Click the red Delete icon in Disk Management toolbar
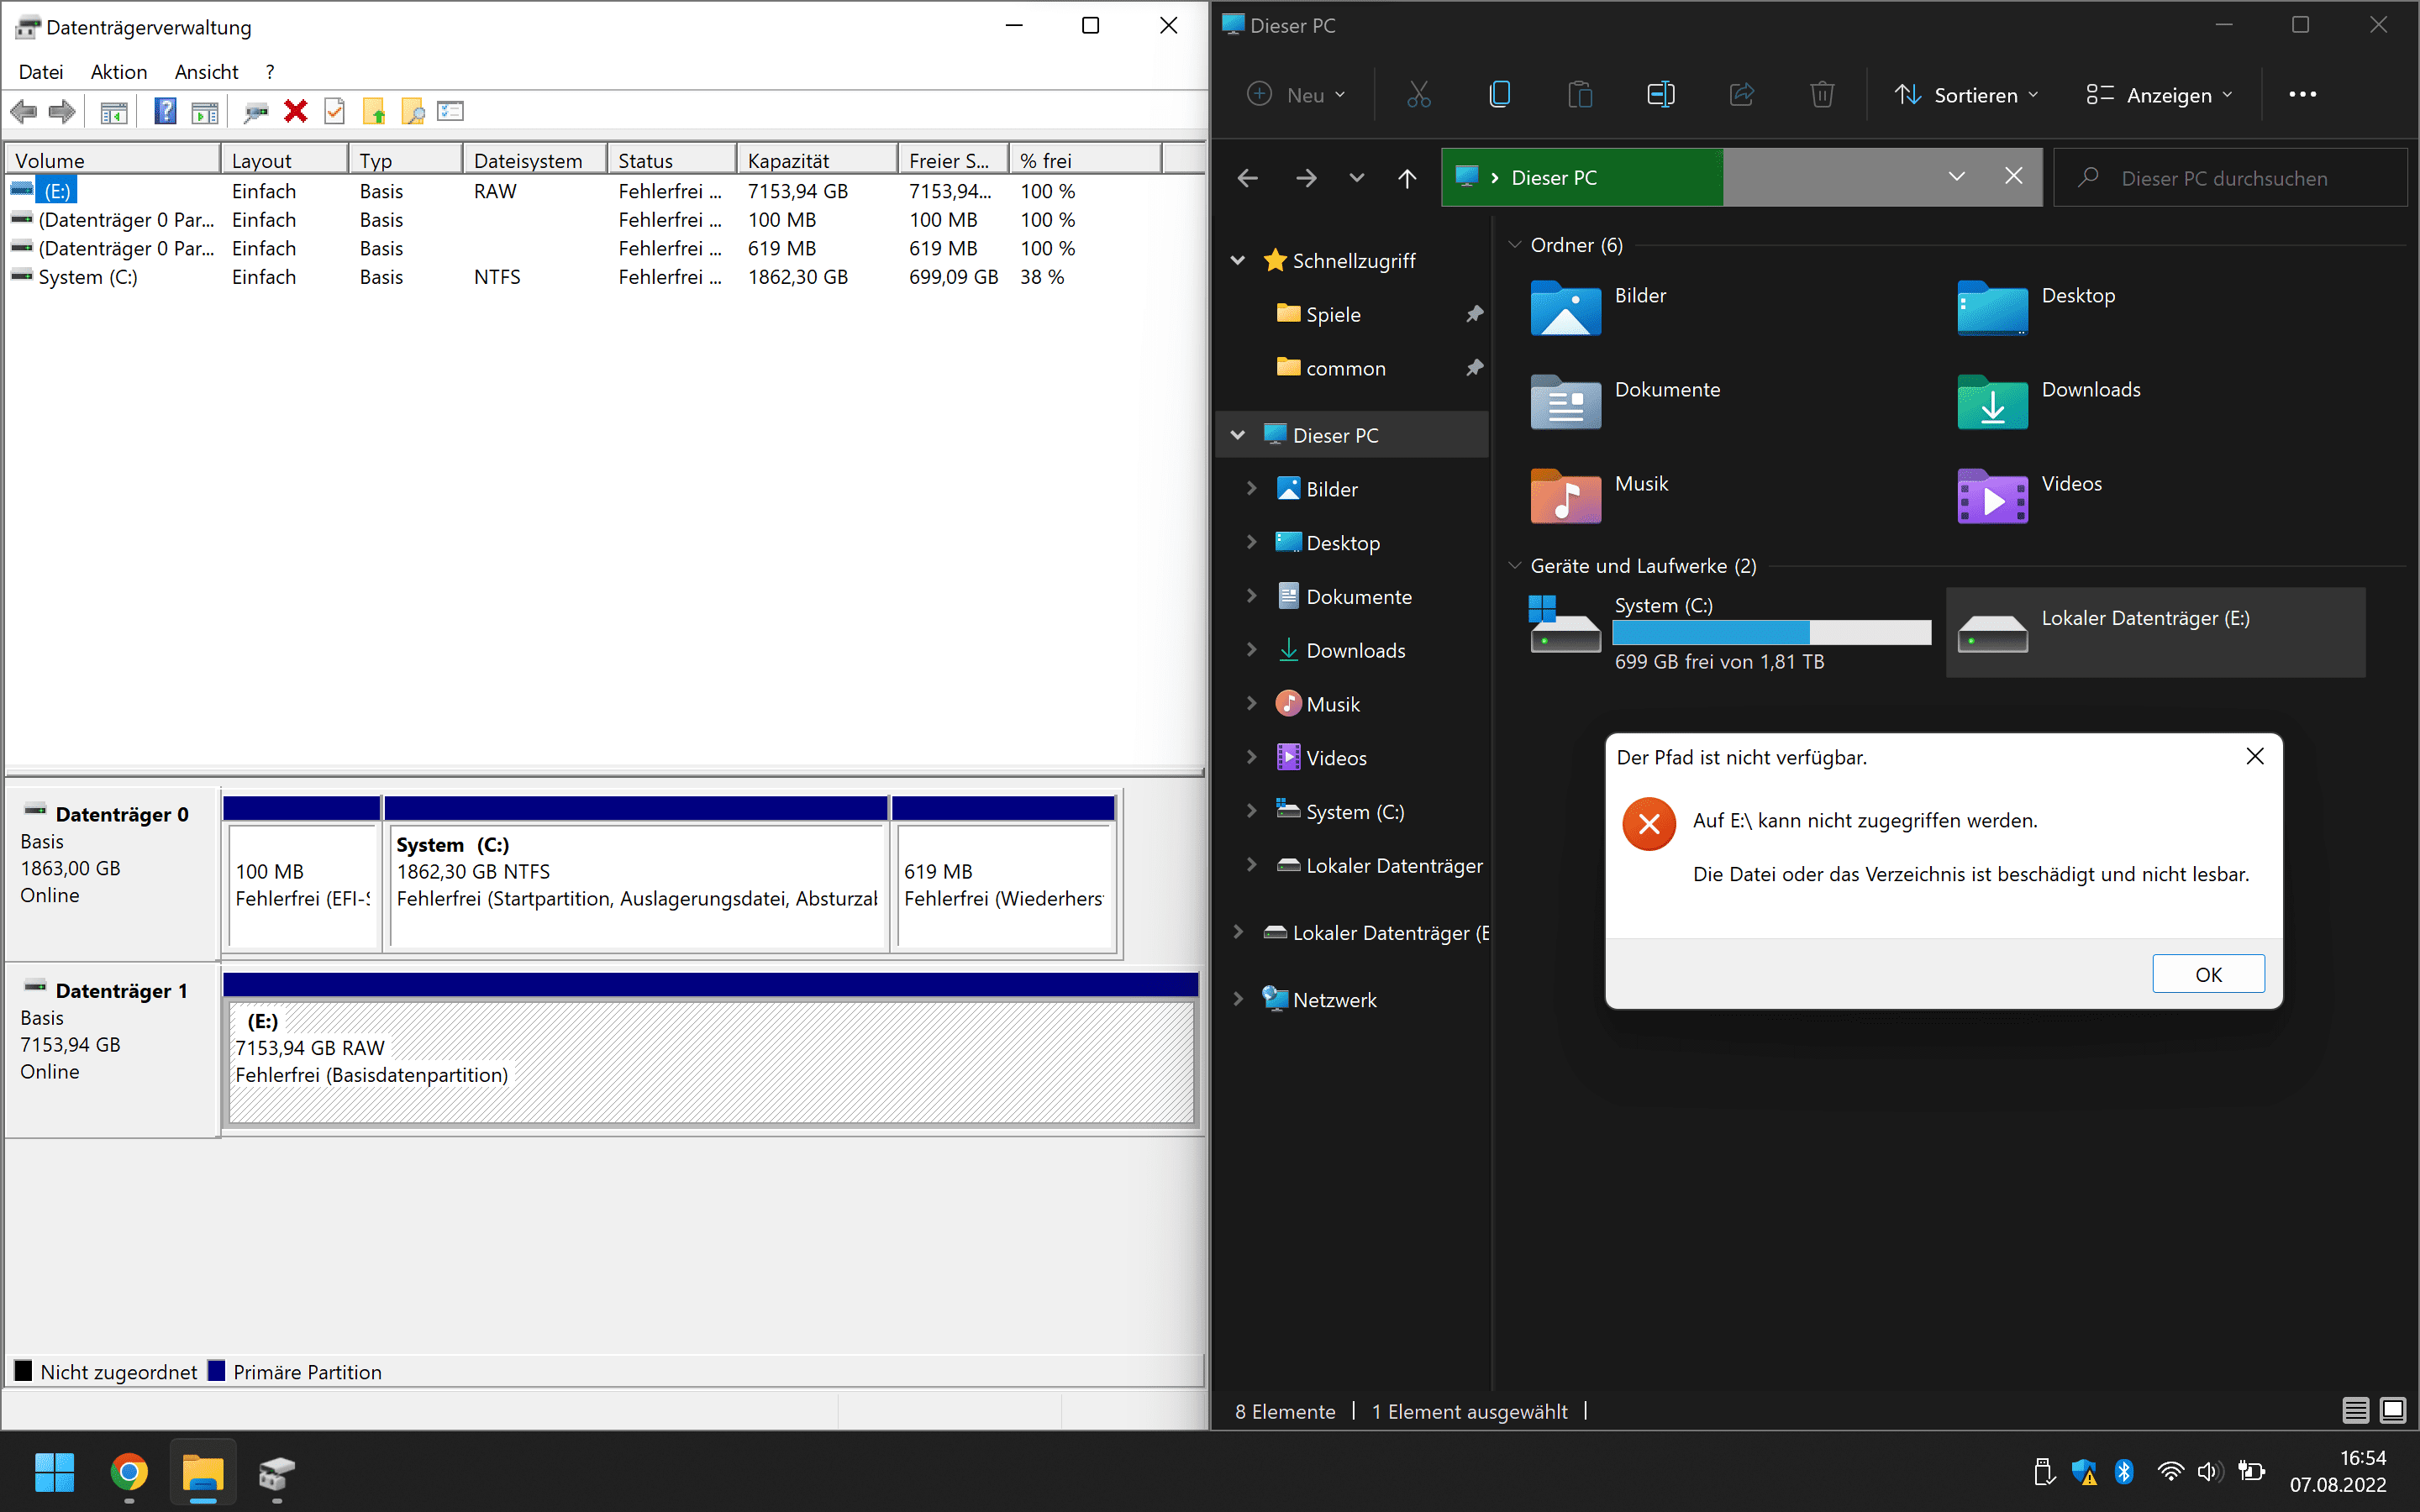The image size is (2420, 1512). 295,111
